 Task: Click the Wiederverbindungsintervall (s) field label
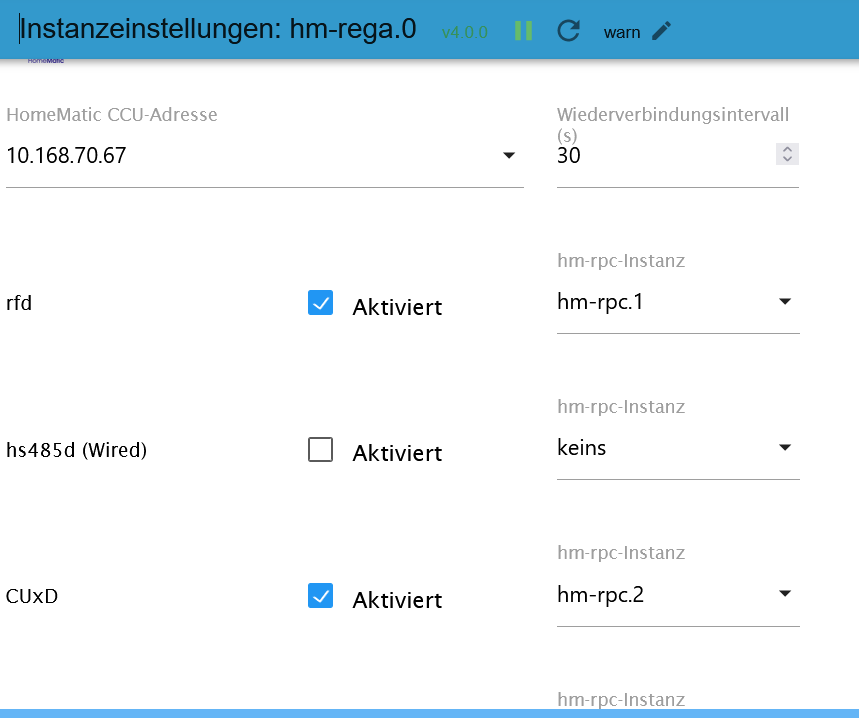tap(673, 124)
